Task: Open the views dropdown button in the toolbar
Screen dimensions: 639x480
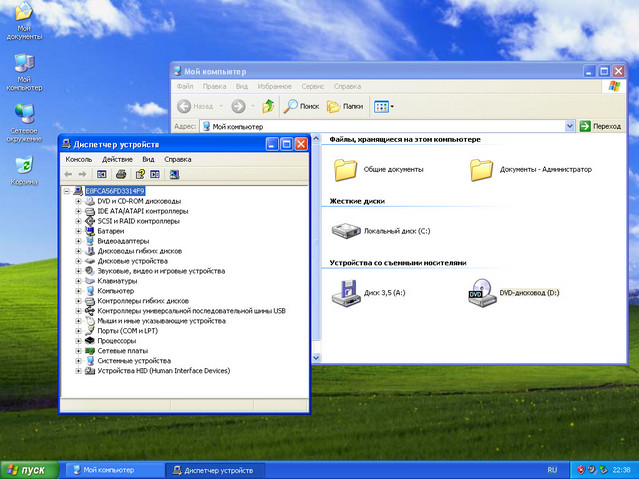Action: (x=383, y=106)
